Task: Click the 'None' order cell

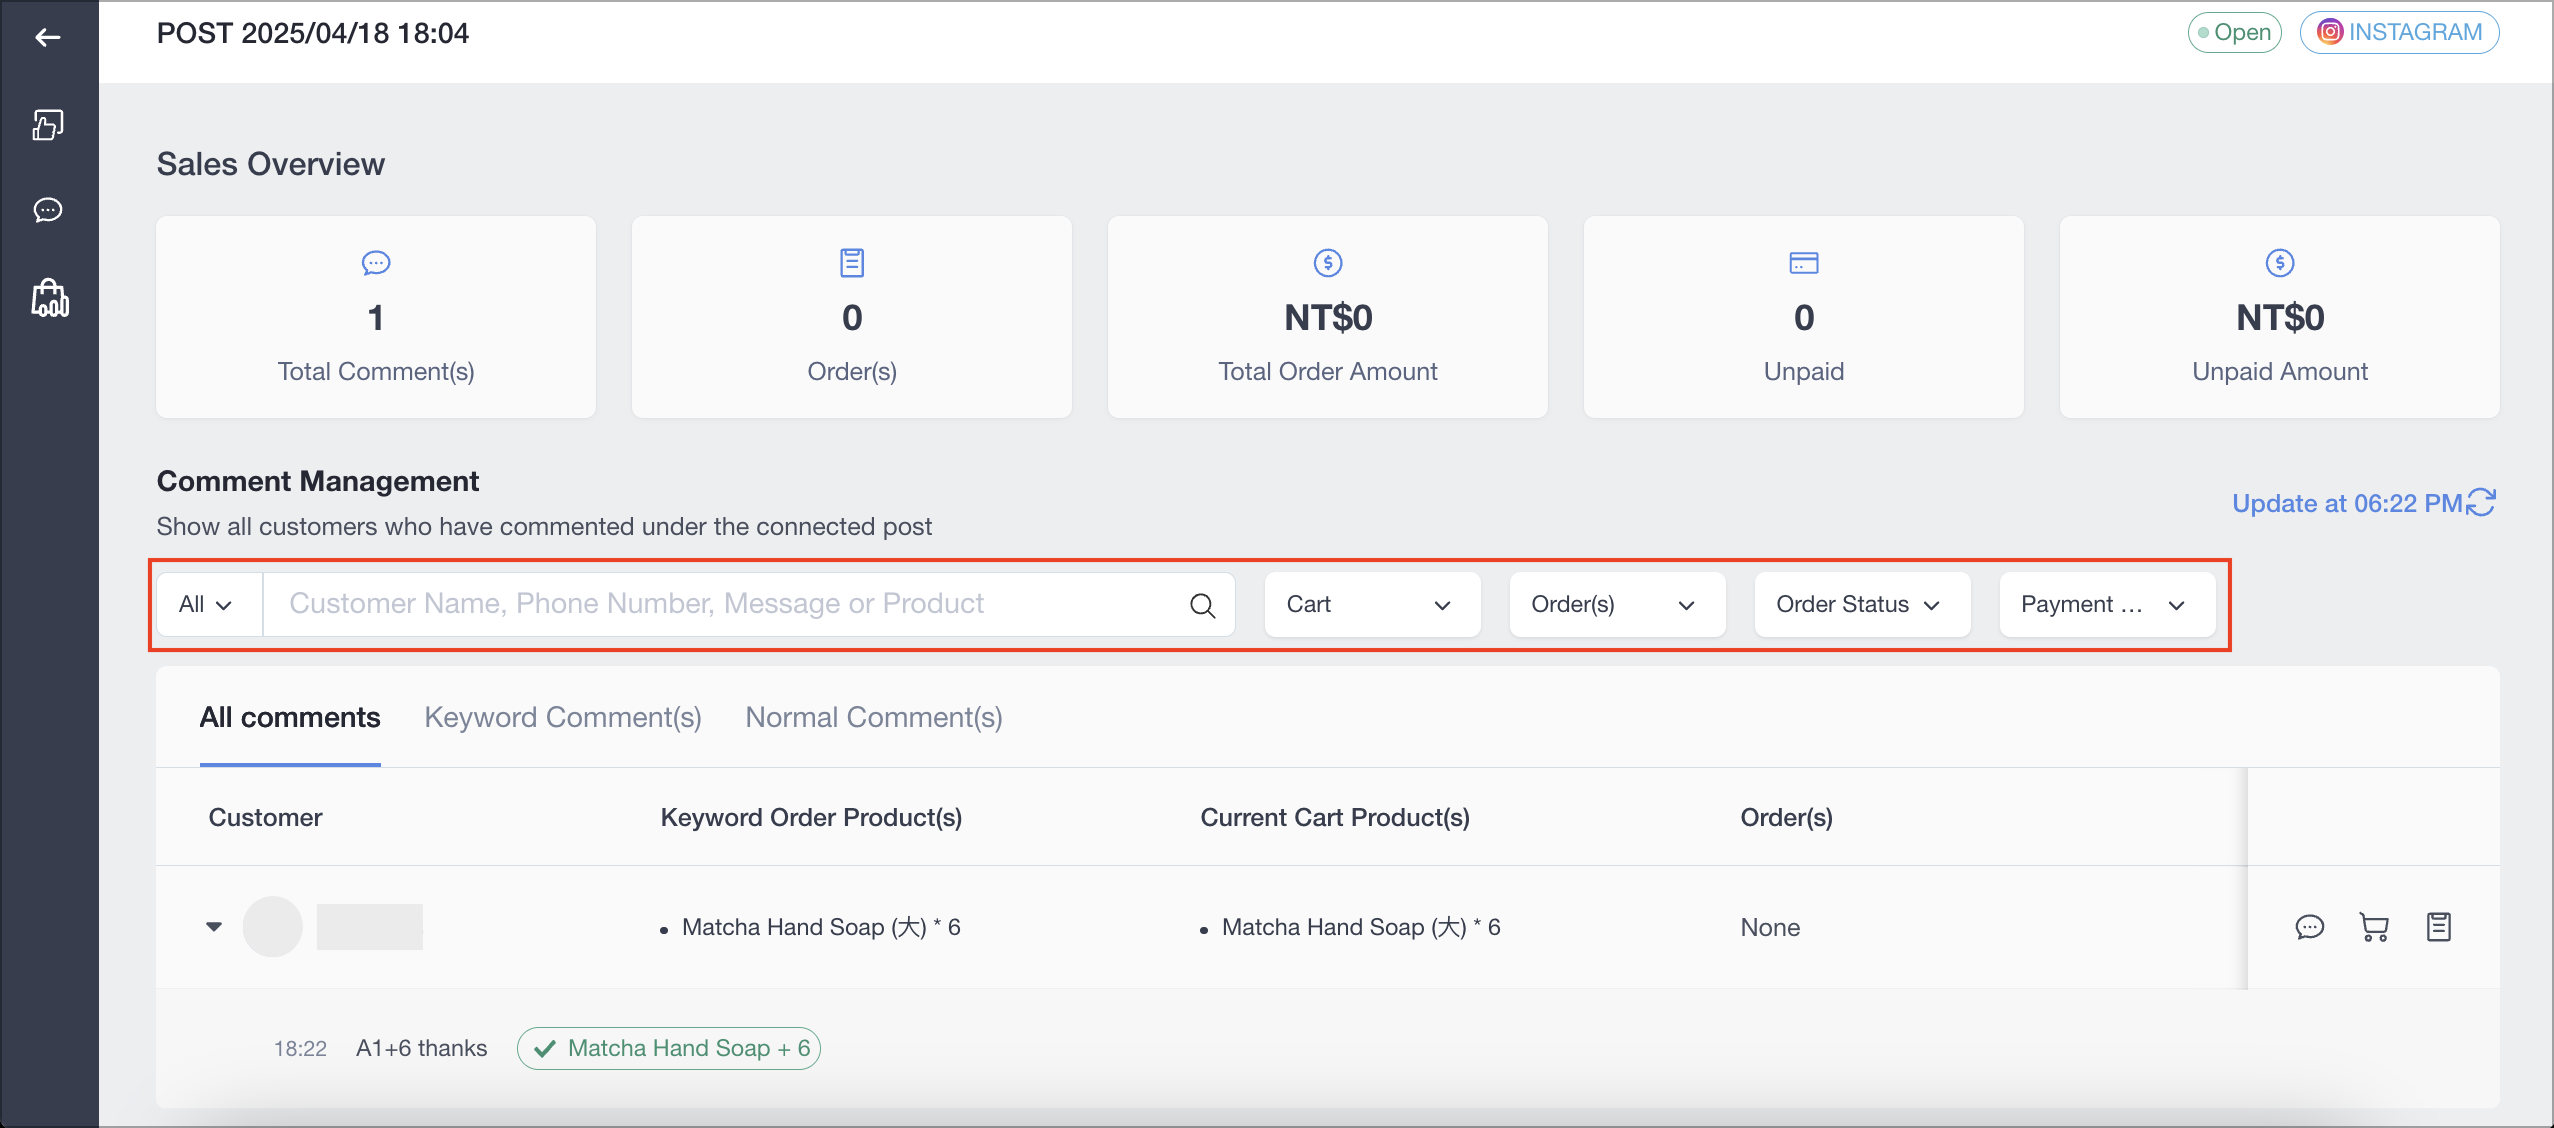Action: [x=1770, y=927]
